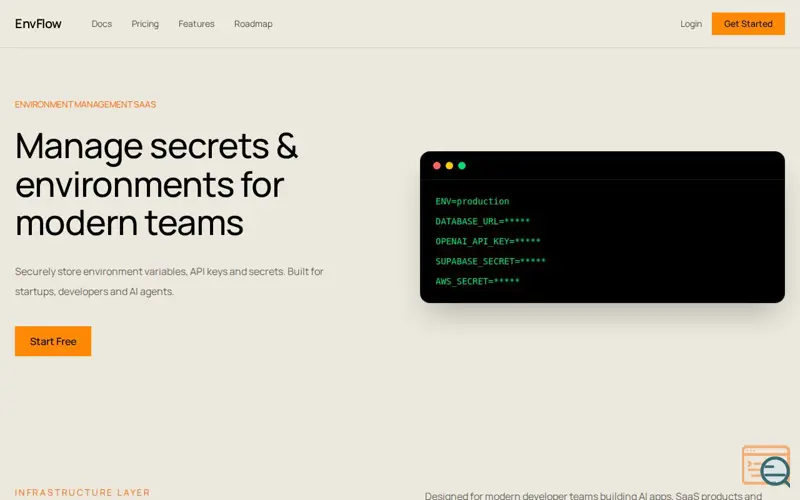The width and height of the screenshot is (800, 500).
Task: Click the Infrastructure Layer heading
Action: (82, 492)
